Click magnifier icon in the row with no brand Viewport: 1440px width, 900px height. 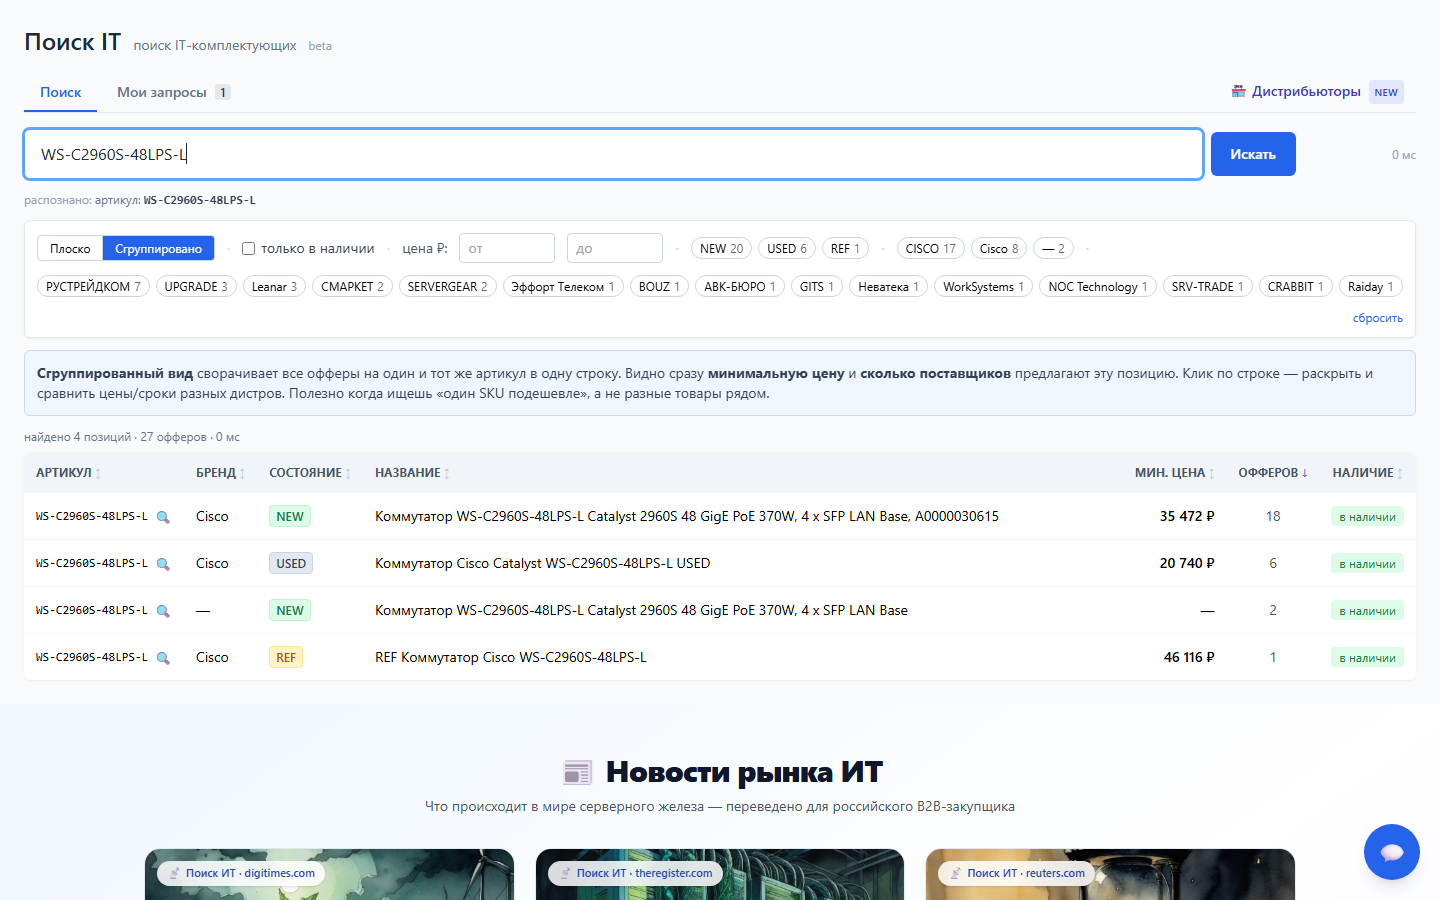point(163,611)
